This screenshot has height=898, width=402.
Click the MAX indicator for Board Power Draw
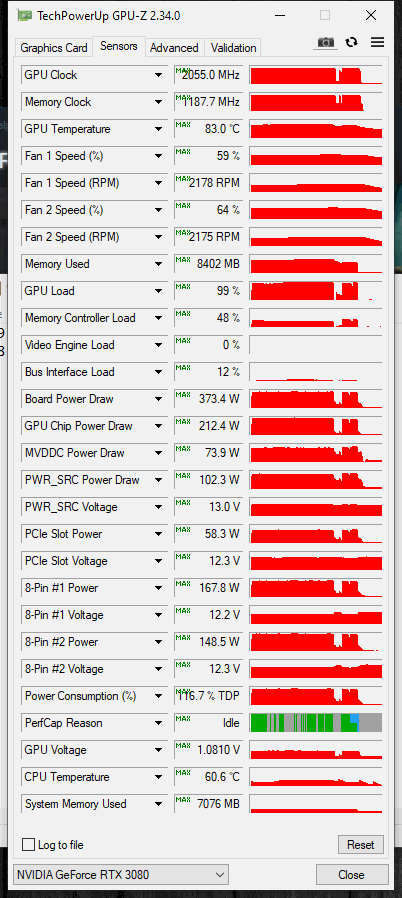coord(183,394)
